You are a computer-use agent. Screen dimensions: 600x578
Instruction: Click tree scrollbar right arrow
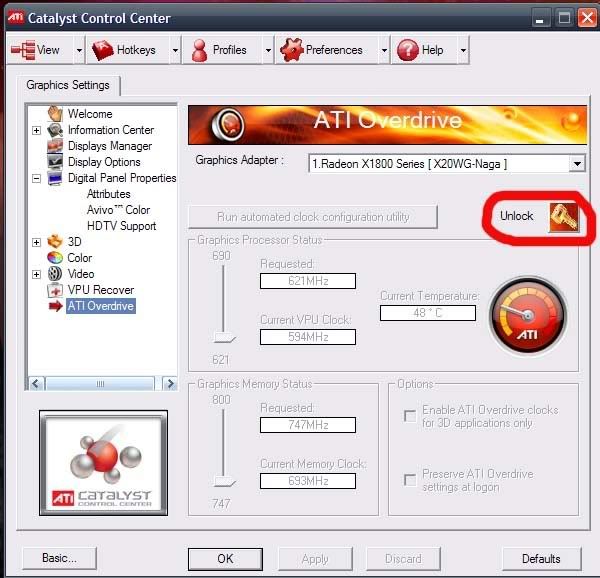coord(170,383)
